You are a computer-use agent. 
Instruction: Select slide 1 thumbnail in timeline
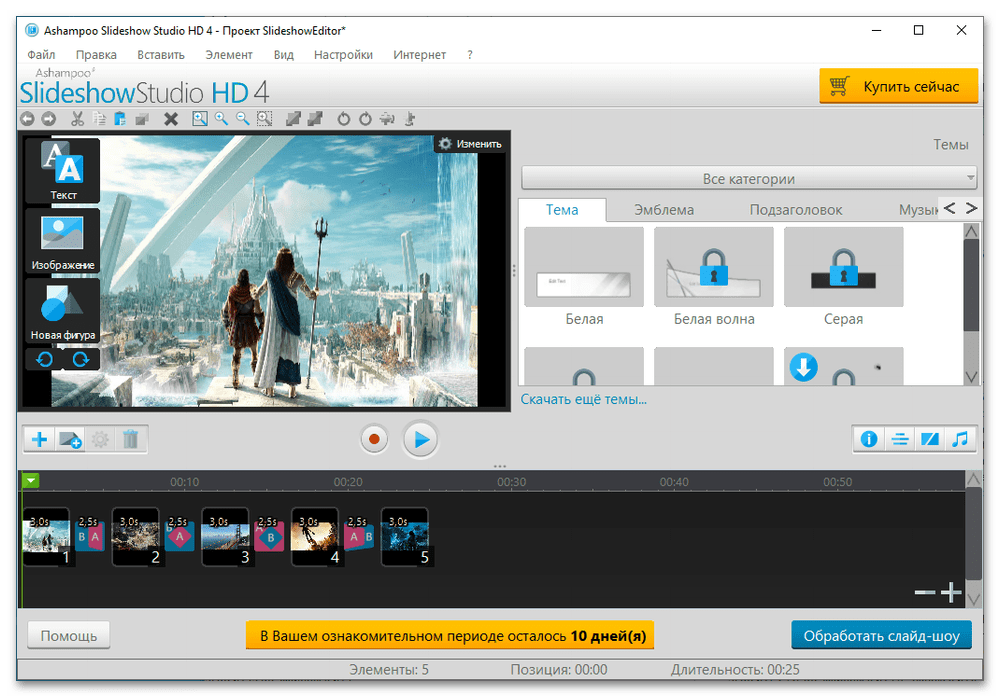47,537
